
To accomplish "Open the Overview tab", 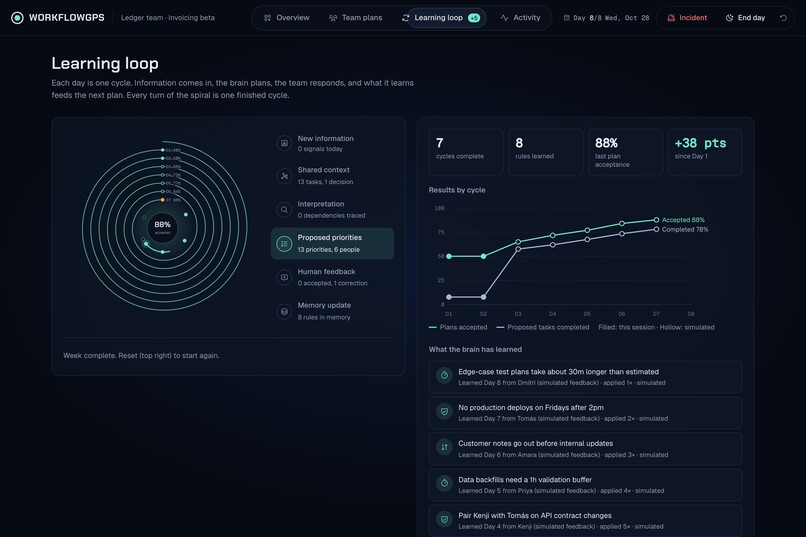I will (286, 18).
